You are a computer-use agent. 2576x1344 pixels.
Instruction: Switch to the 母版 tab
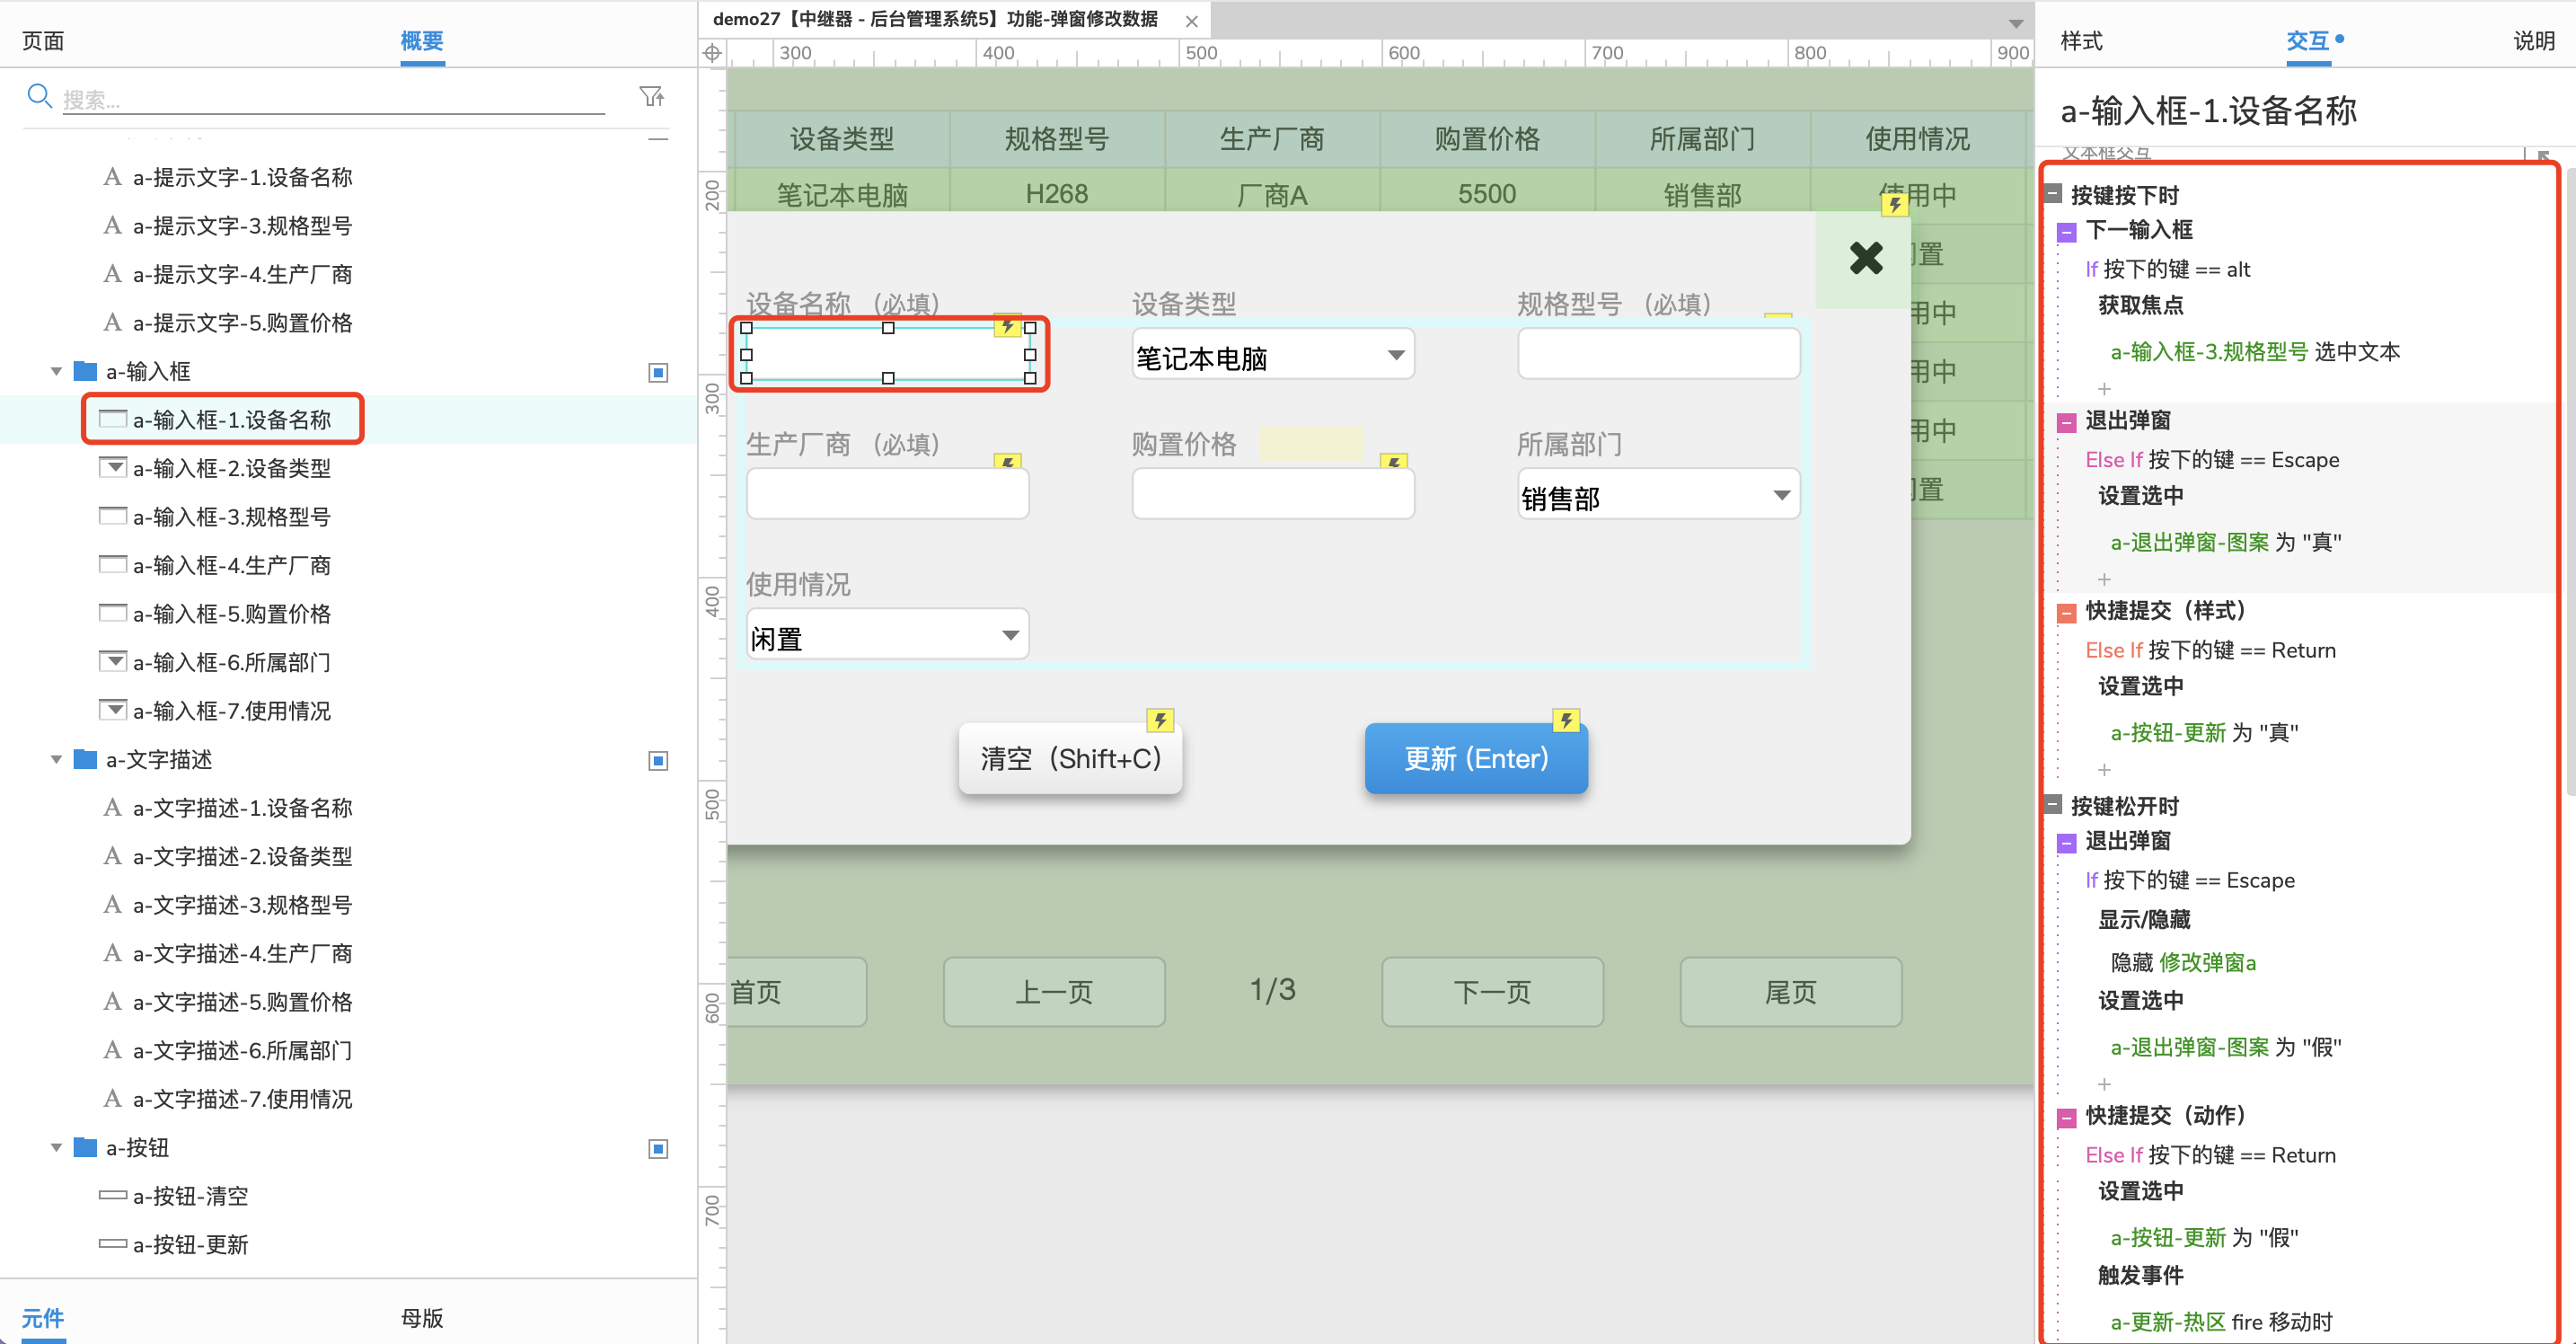point(421,1317)
